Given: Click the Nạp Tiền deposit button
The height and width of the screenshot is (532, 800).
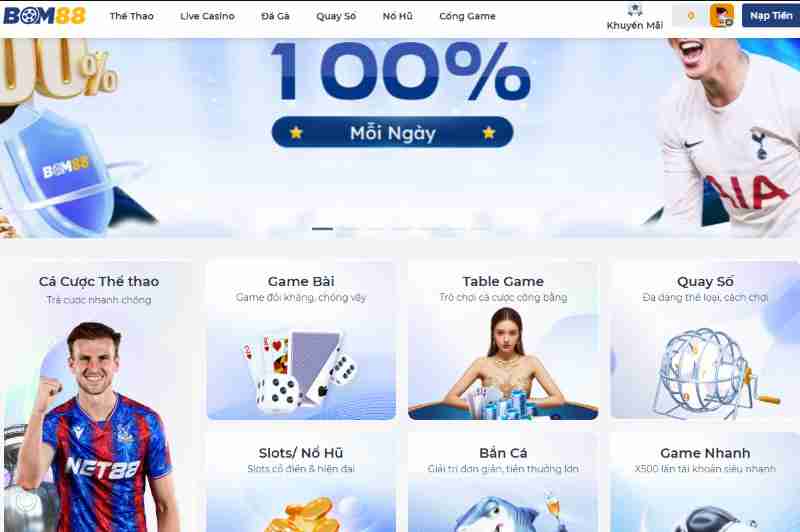Looking at the screenshot, I should coord(771,16).
